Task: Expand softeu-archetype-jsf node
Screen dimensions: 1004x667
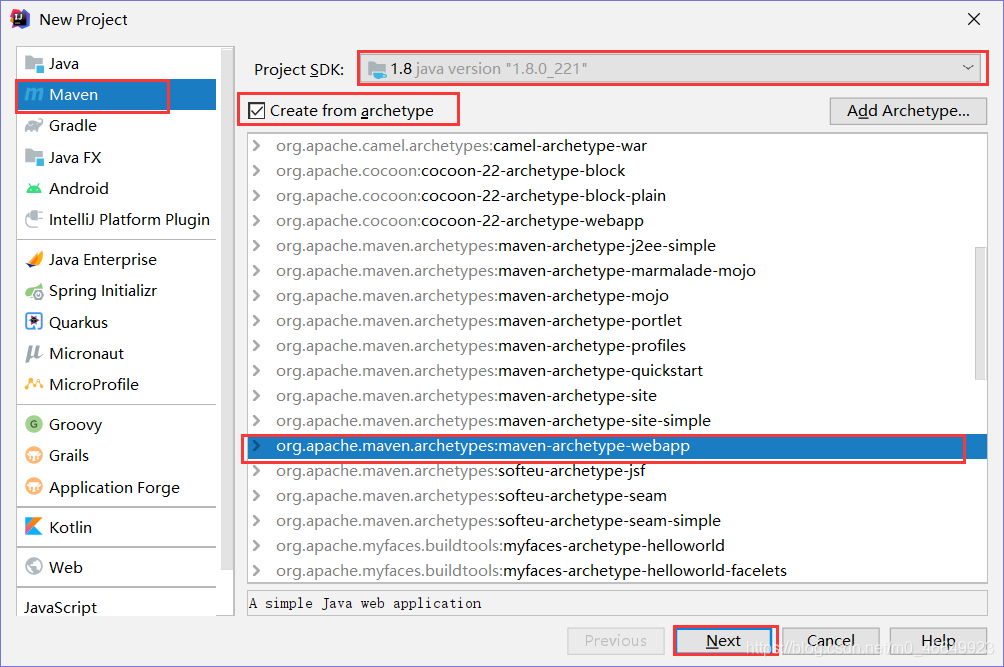Action: coord(257,470)
